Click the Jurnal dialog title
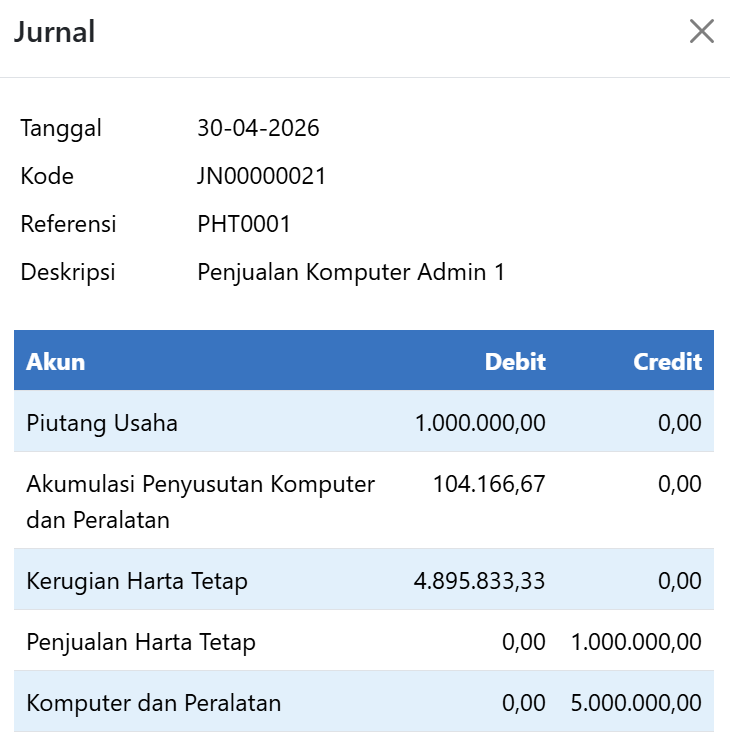Viewport: 730px width, 745px height. click(55, 32)
